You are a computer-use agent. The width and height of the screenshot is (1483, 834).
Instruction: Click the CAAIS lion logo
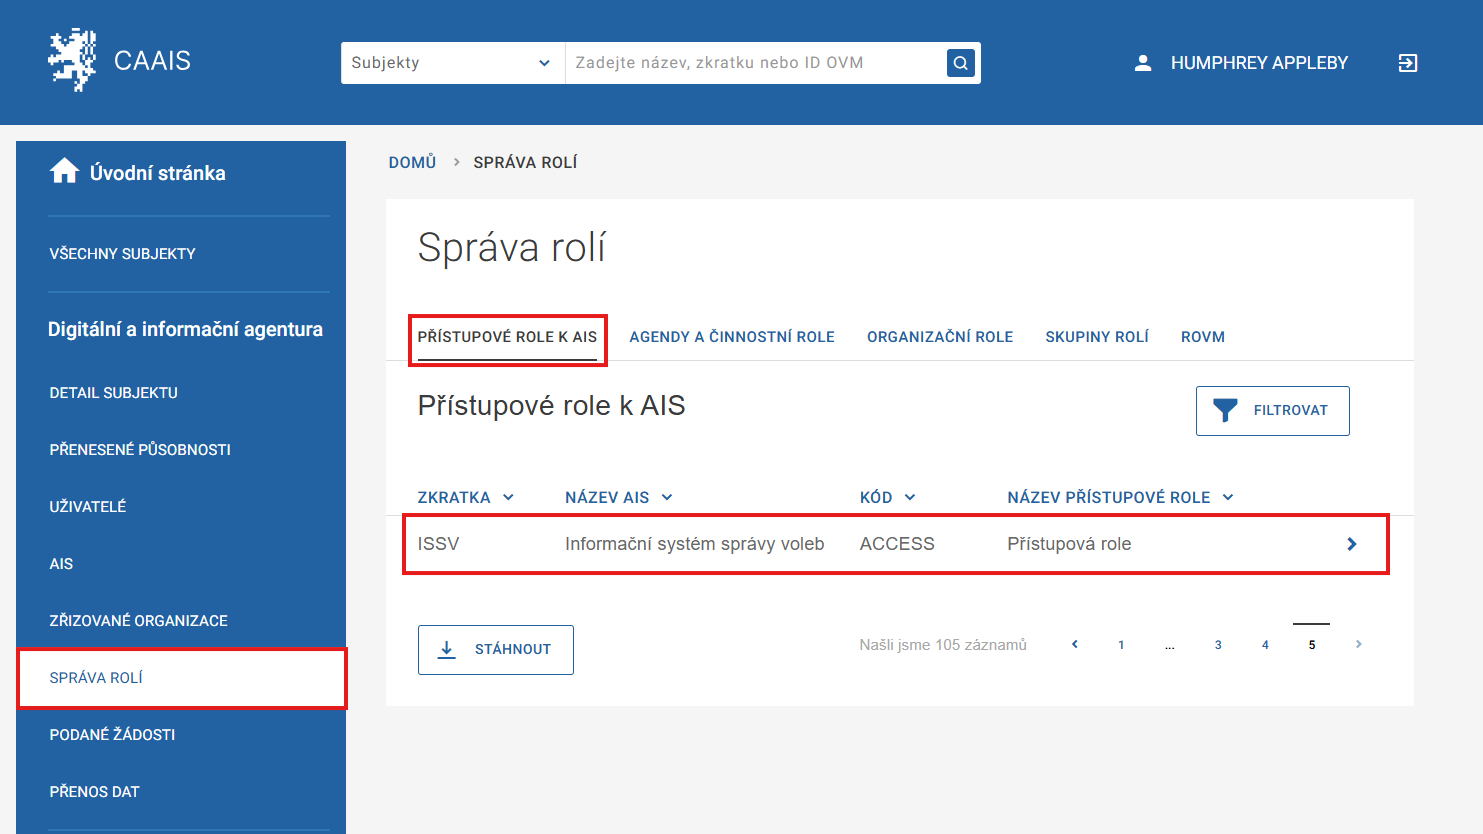(72, 61)
